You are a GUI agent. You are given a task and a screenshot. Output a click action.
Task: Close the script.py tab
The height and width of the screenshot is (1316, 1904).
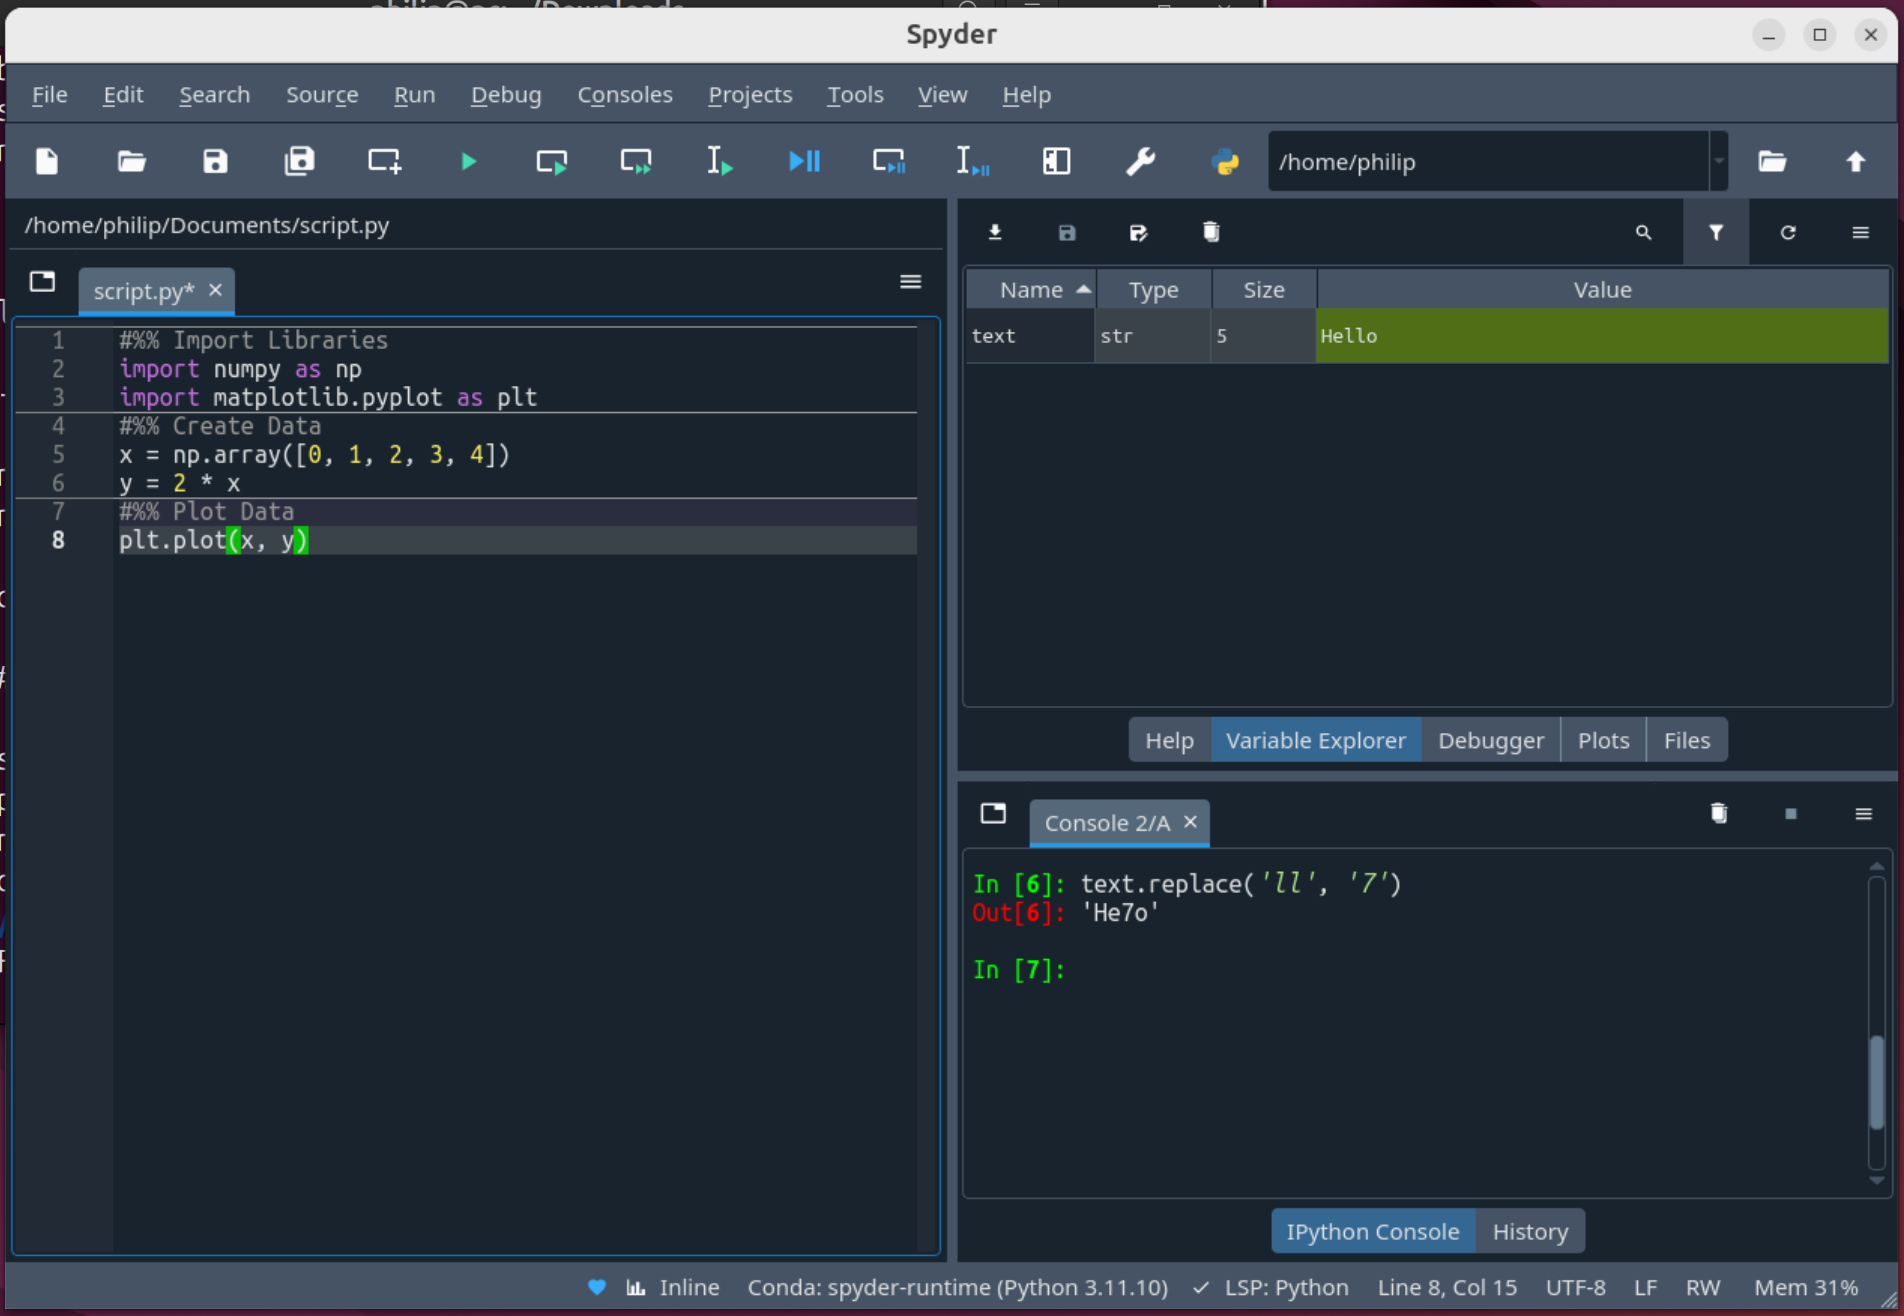point(215,290)
